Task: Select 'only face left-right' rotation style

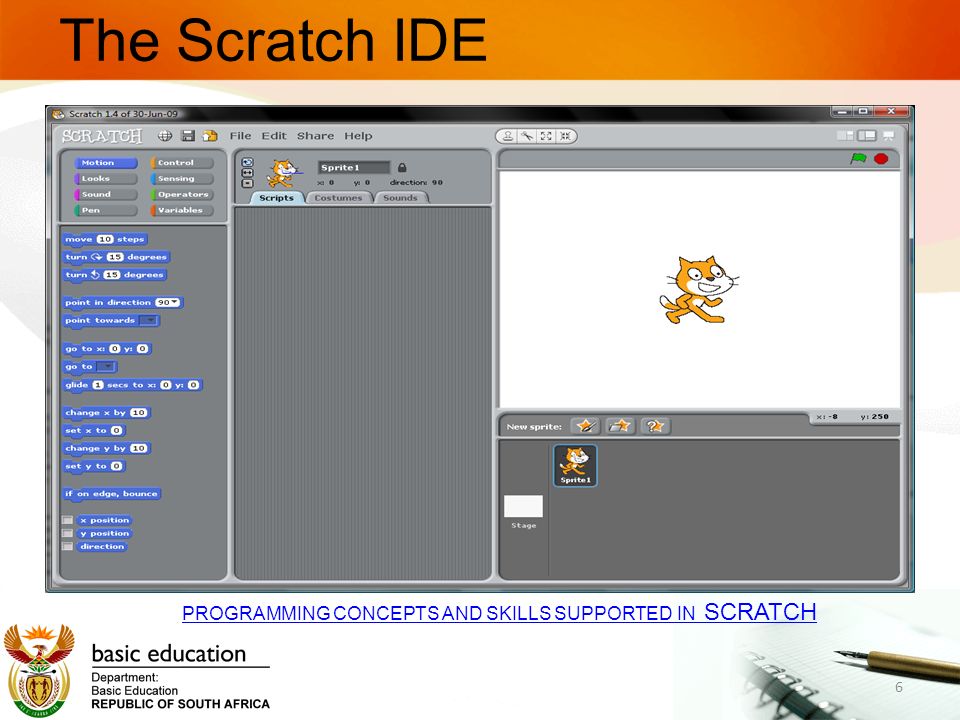Action: pyautogui.click(x=247, y=173)
